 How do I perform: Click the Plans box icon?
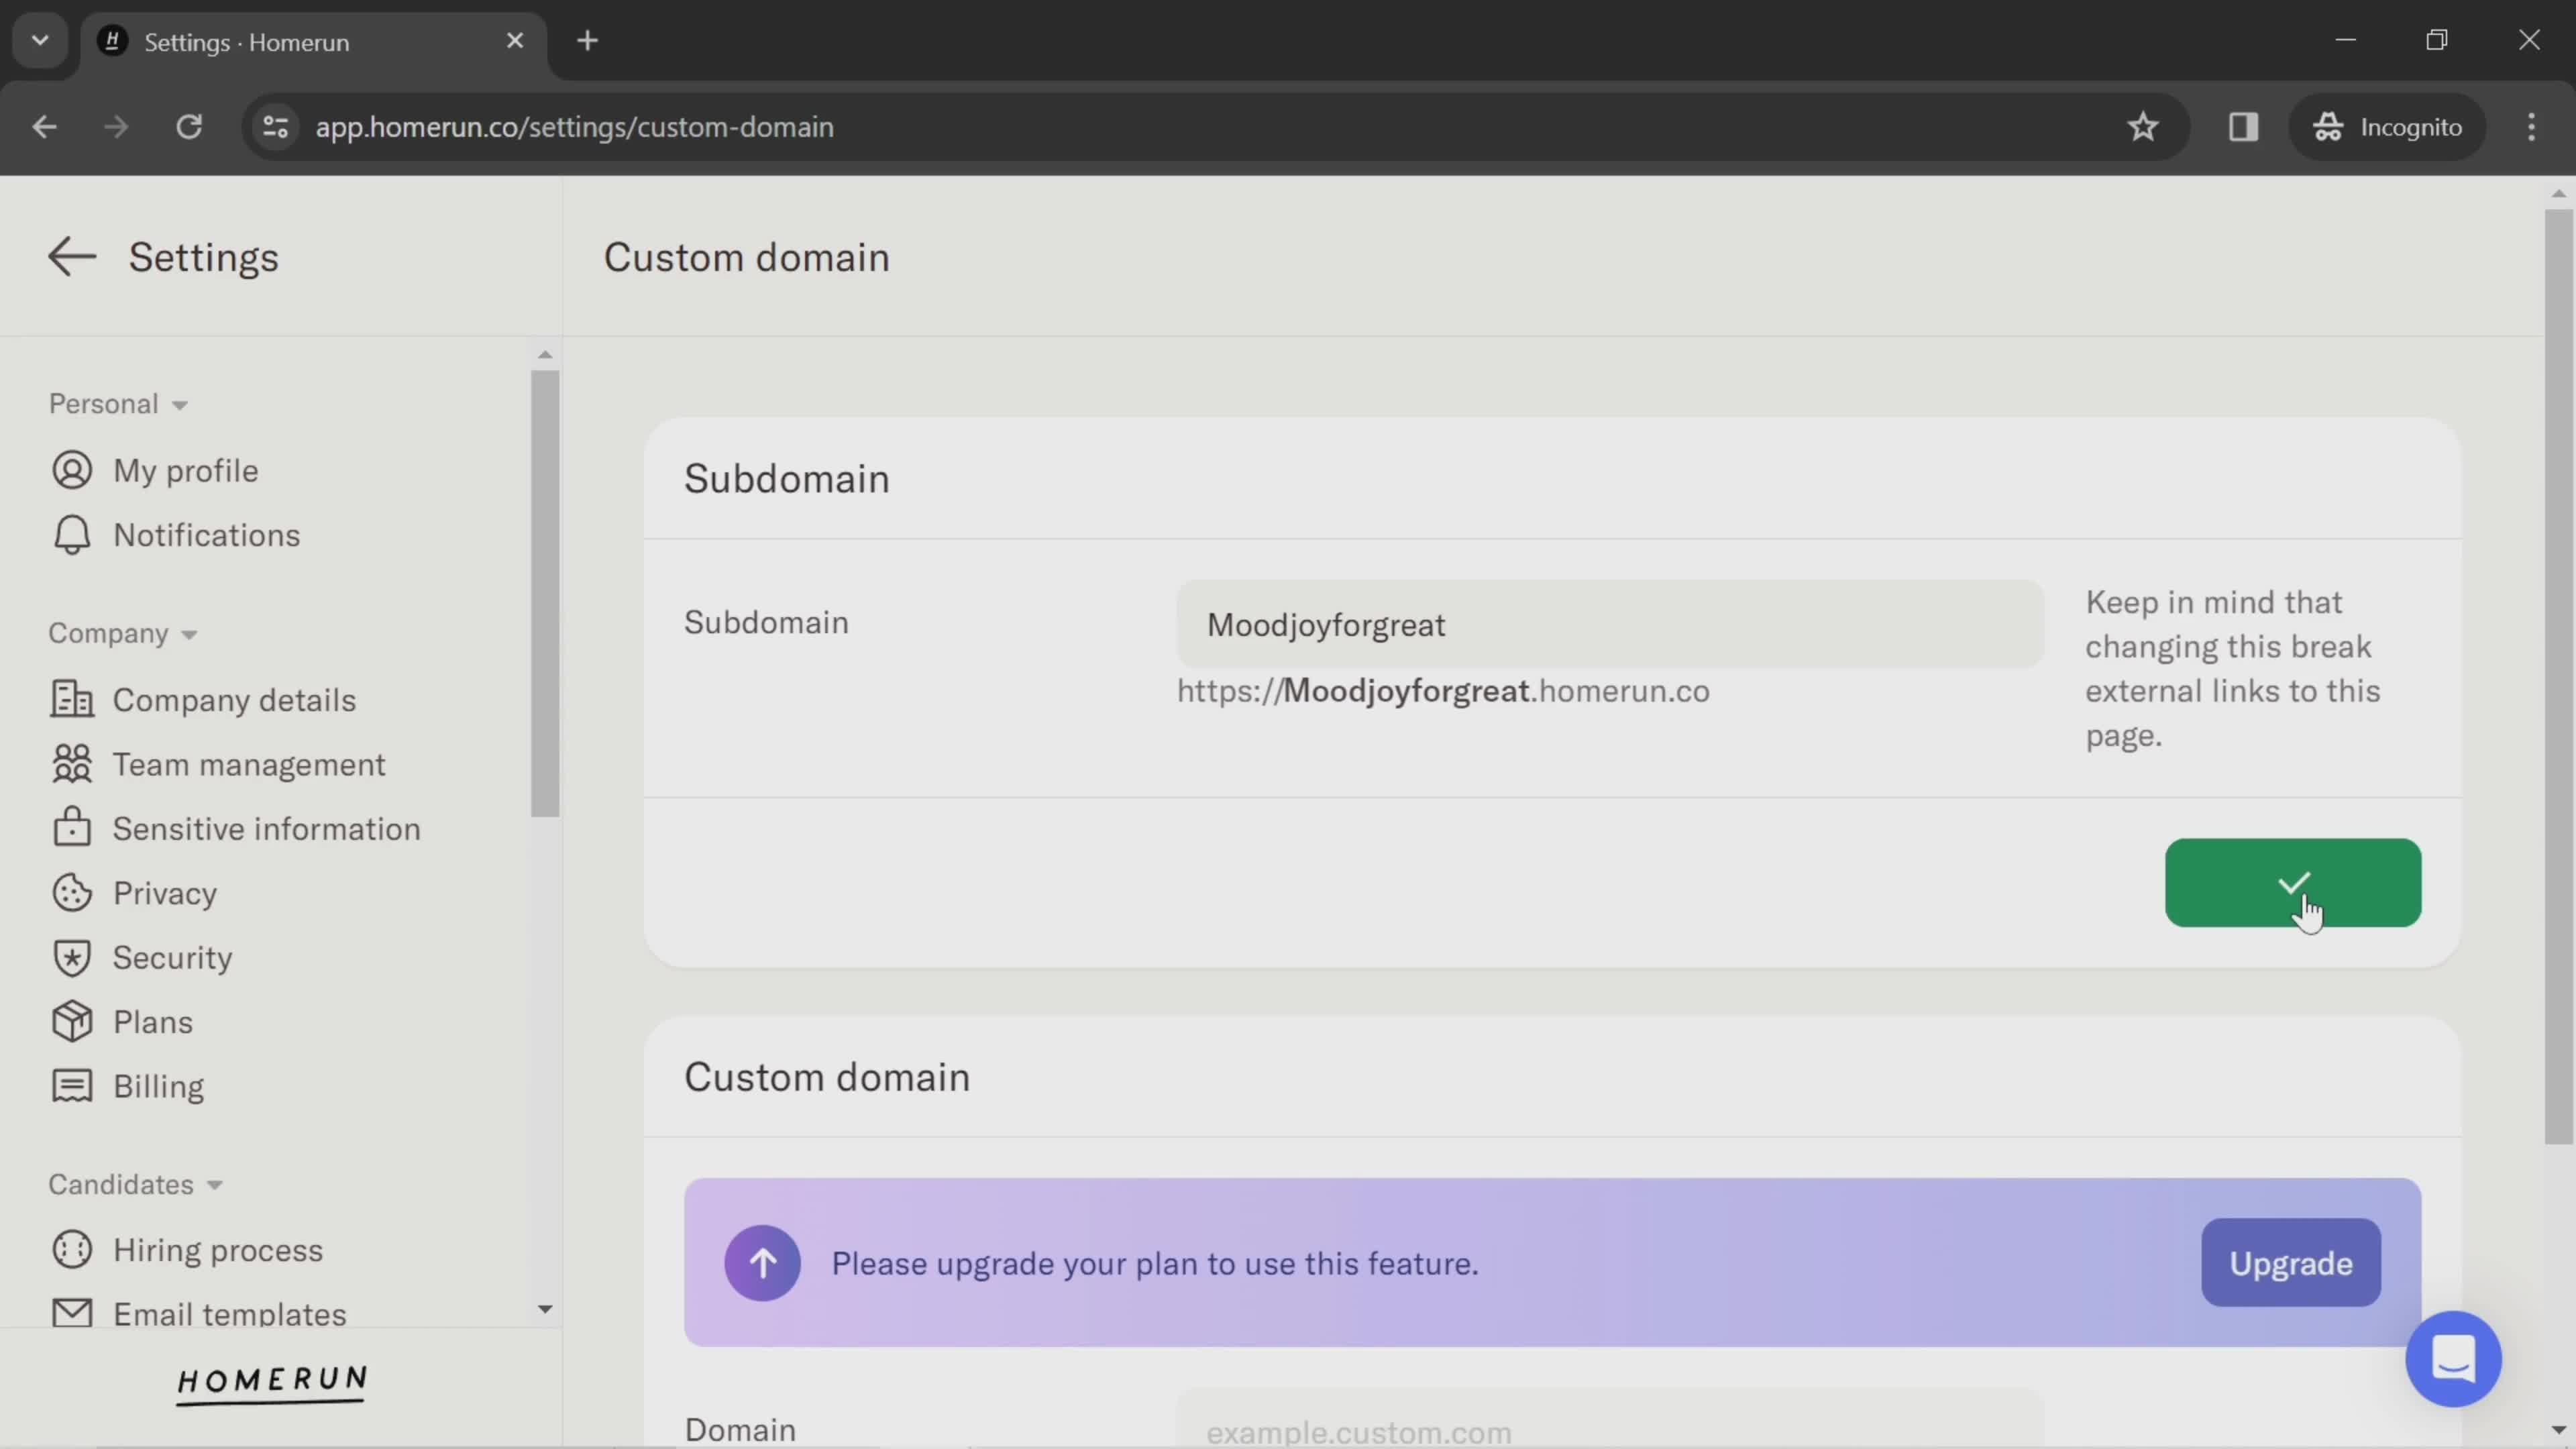[x=72, y=1022]
